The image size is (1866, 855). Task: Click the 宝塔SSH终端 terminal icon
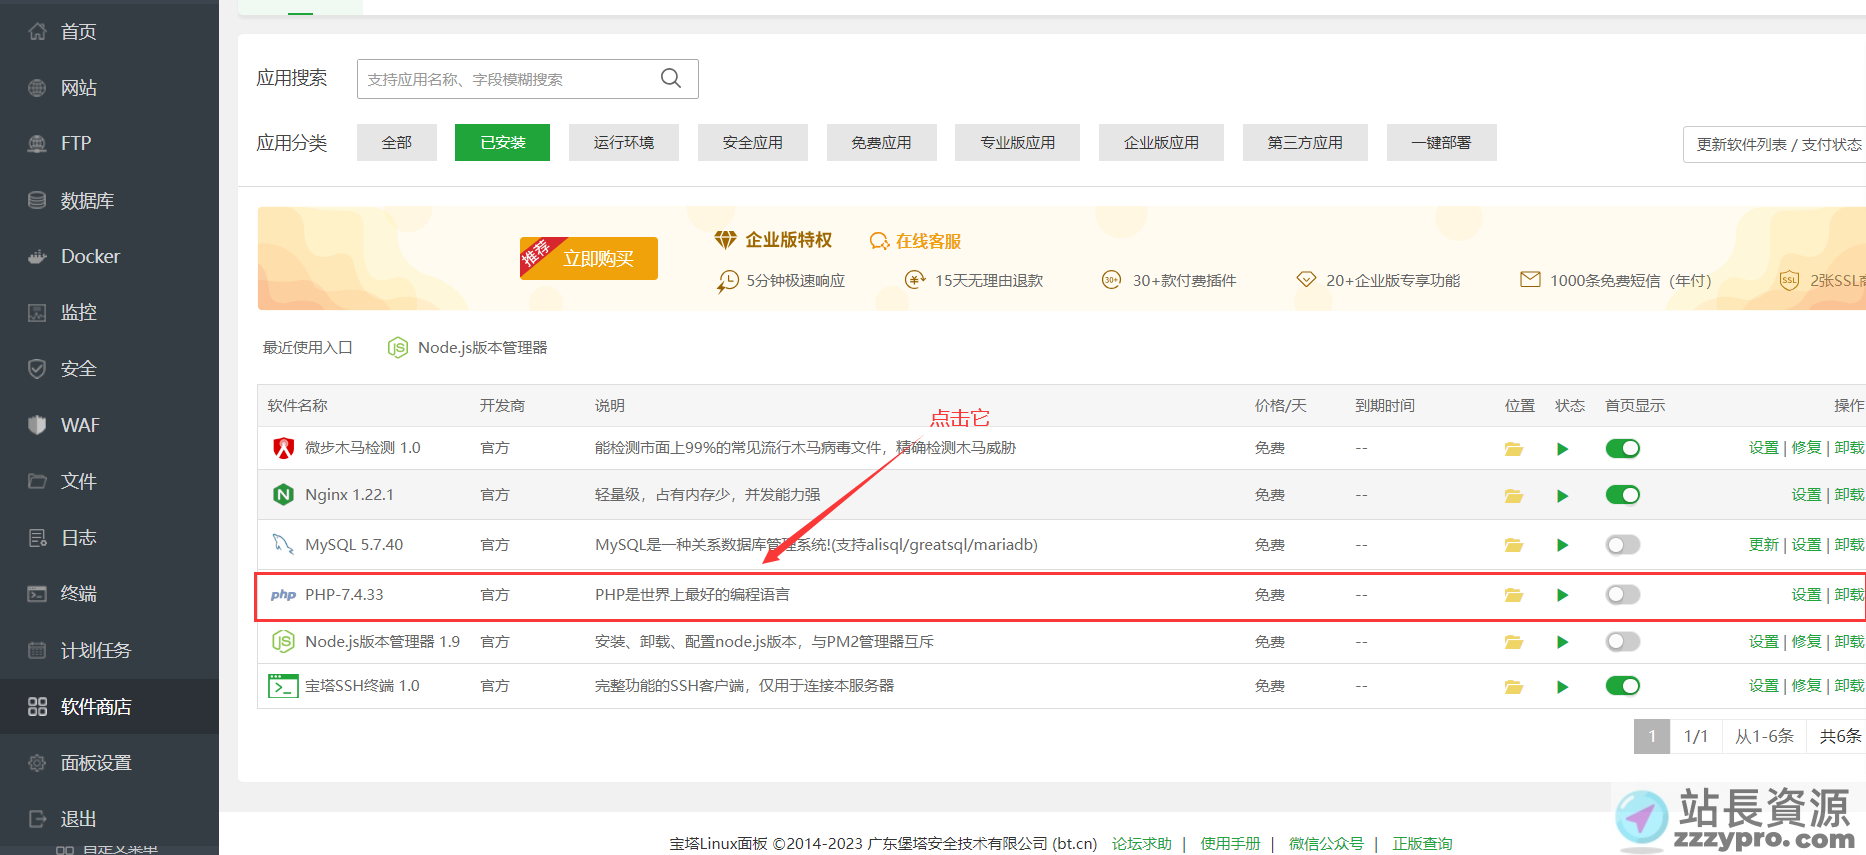tap(283, 686)
